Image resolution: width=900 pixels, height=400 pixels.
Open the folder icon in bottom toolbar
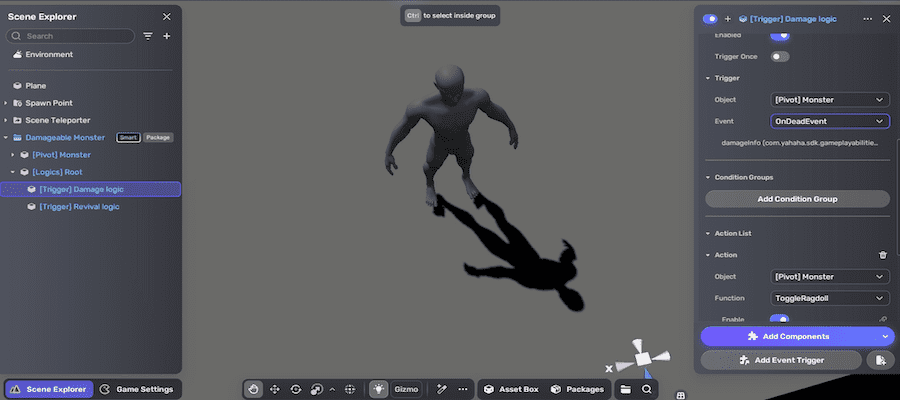625,389
